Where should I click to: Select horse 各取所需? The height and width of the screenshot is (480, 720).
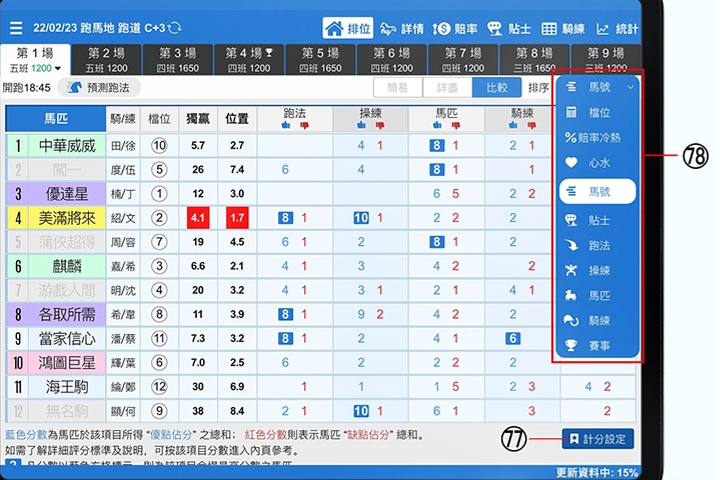point(67,314)
